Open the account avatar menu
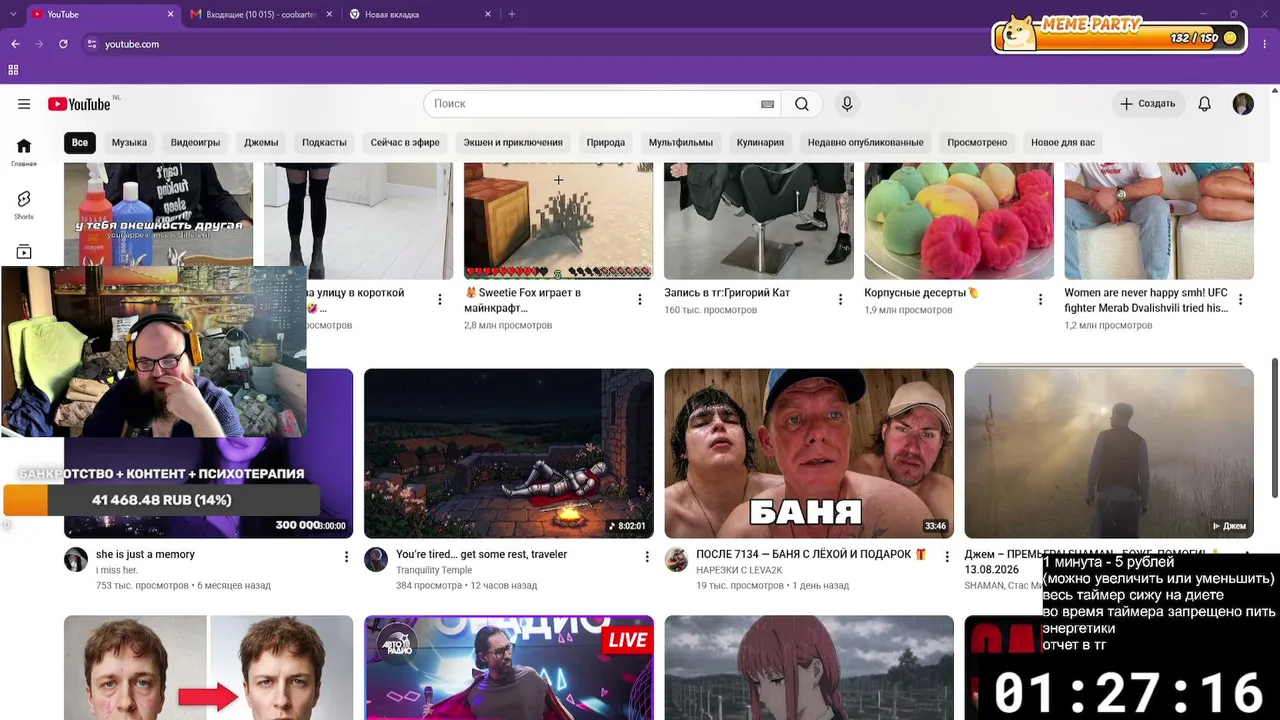 [1243, 104]
